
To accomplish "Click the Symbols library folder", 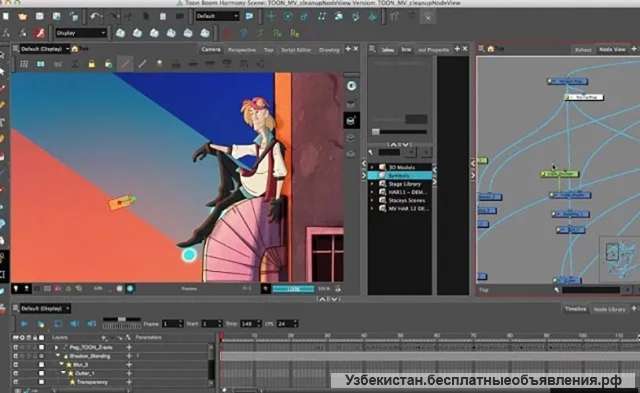I will 400,175.
